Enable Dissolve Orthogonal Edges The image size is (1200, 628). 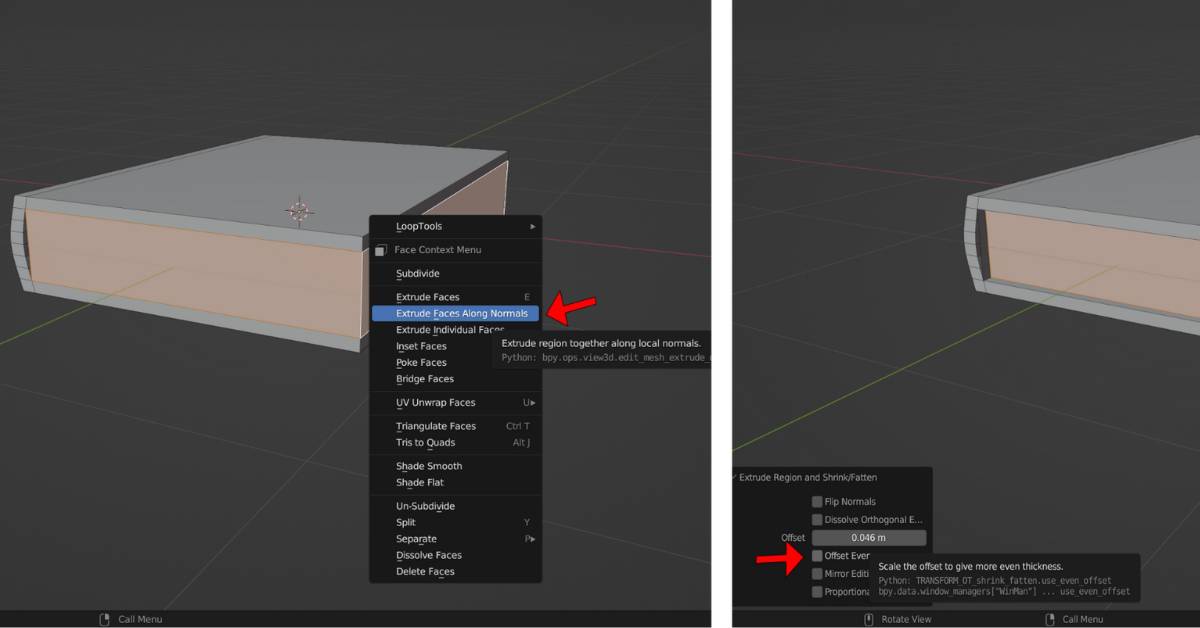click(x=816, y=519)
